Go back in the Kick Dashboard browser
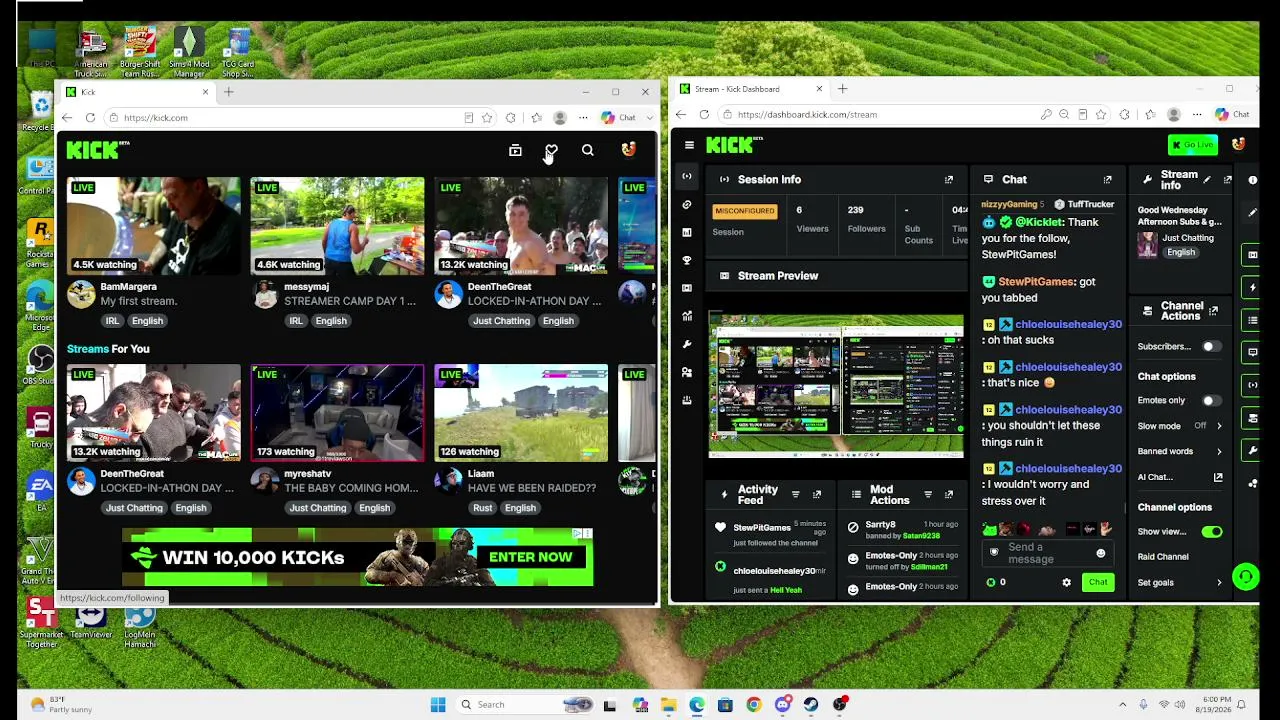Image resolution: width=1280 pixels, height=720 pixels. point(681,115)
